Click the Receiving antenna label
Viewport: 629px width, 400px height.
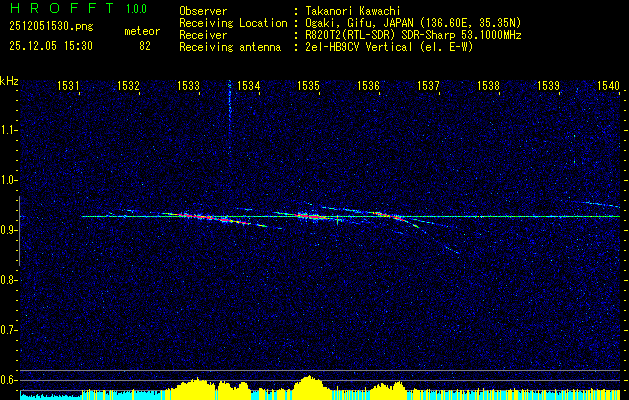click(230, 47)
